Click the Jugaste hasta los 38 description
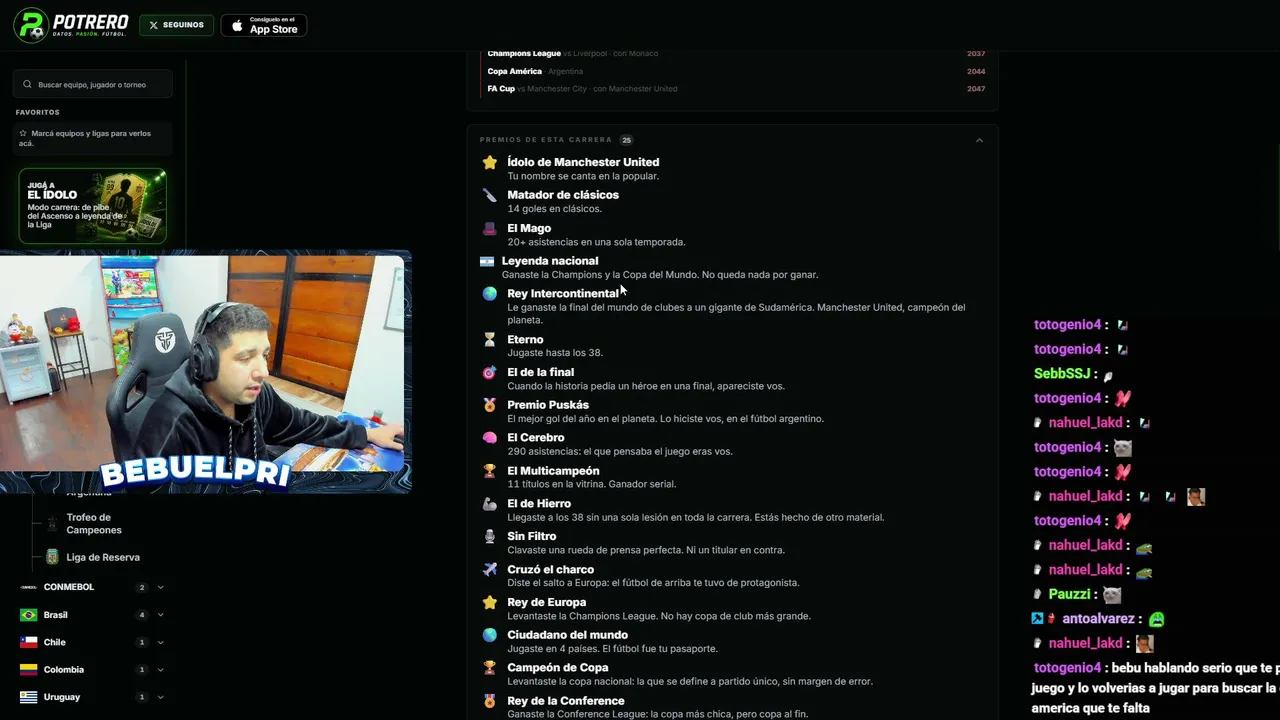The height and width of the screenshot is (720, 1280). coord(555,353)
